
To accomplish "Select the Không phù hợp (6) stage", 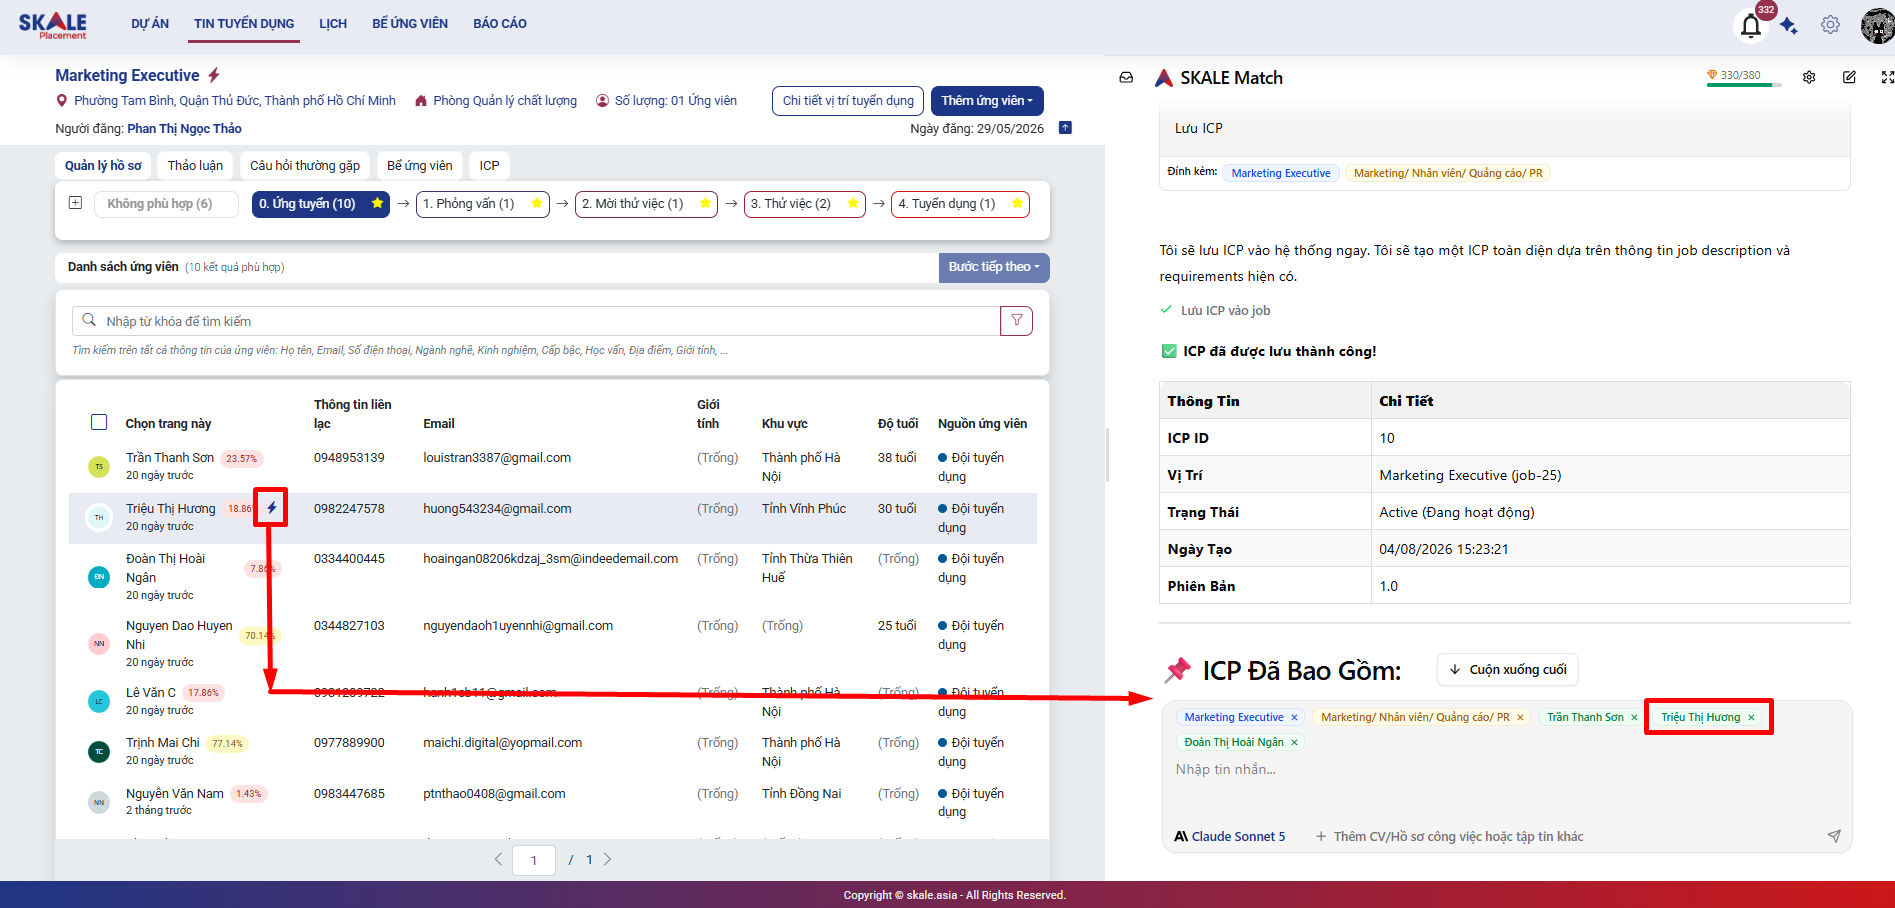I will pos(167,204).
